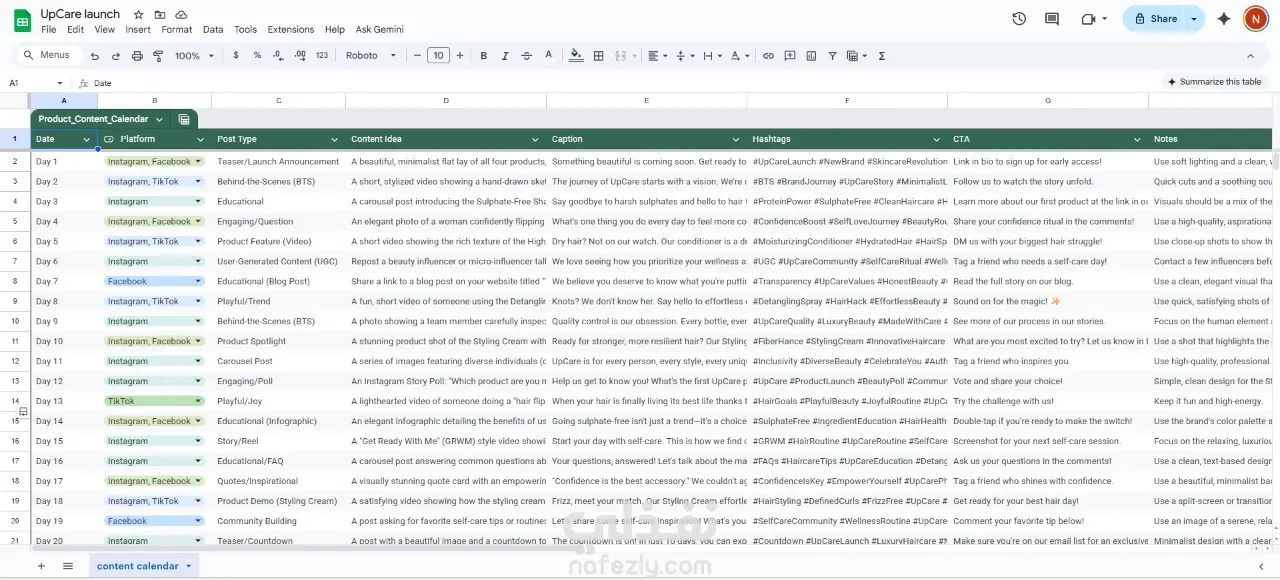Insert a comment from toolbar
1280x580 pixels.
(x=790, y=56)
